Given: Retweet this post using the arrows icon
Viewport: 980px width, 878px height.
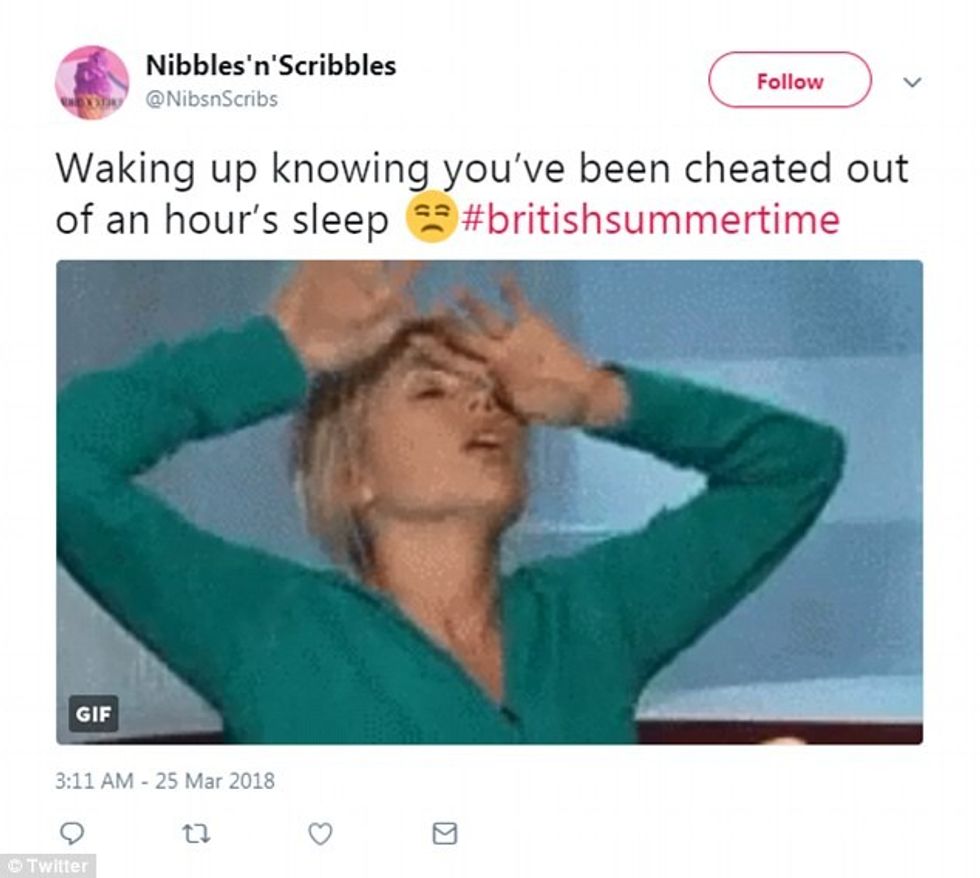Looking at the screenshot, I should (x=196, y=834).
